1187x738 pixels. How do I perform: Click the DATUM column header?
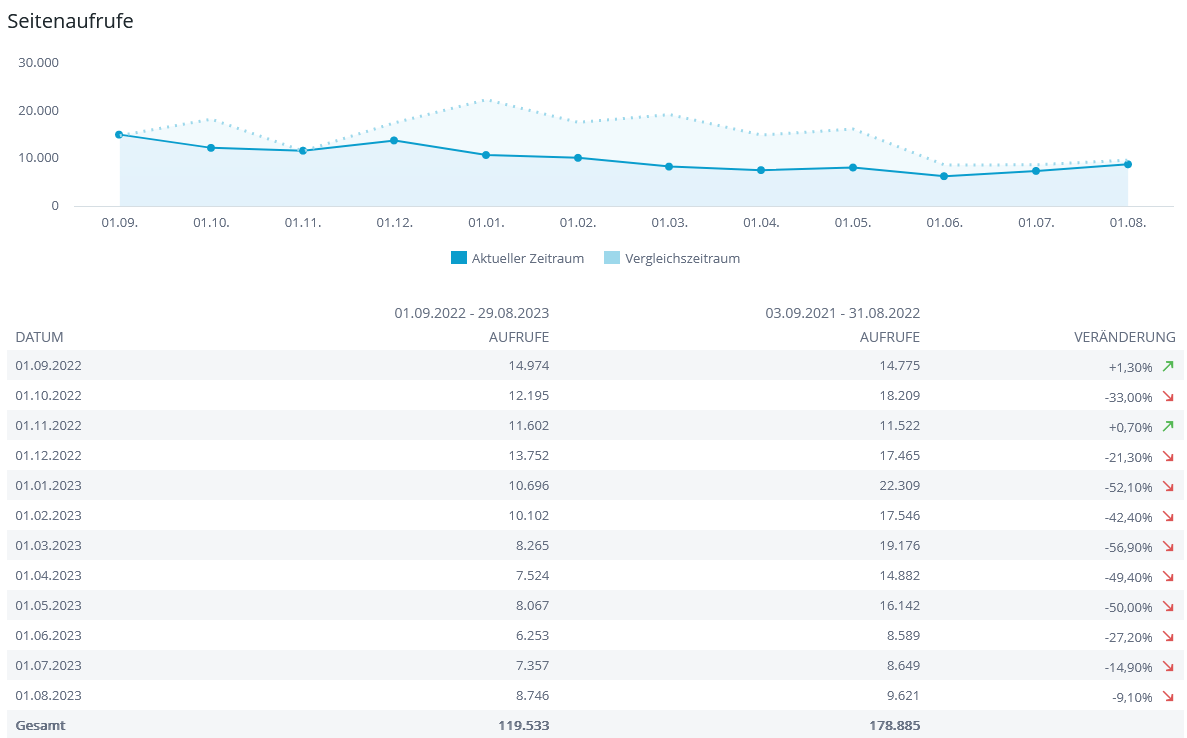tap(40, 337)
